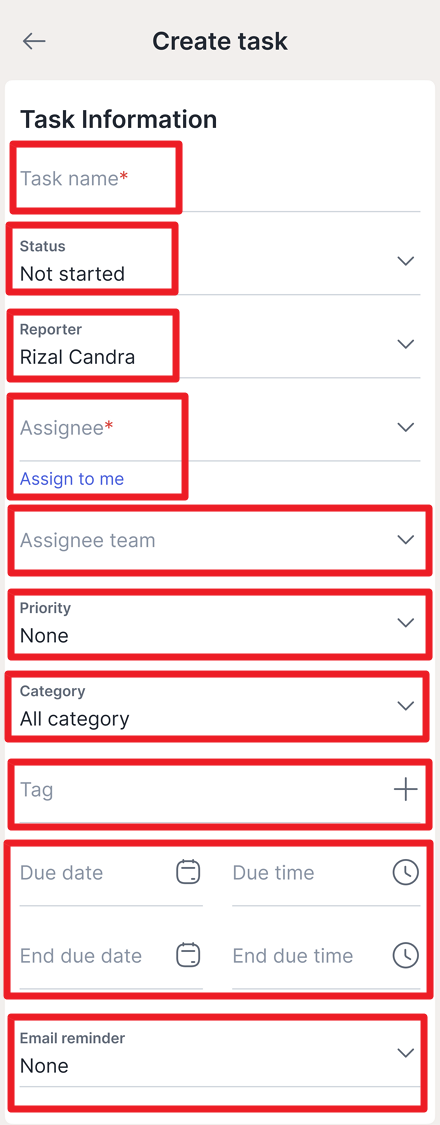Click the Assign to me link
The width and height of the screenshot is (440, 1125).
72,479
